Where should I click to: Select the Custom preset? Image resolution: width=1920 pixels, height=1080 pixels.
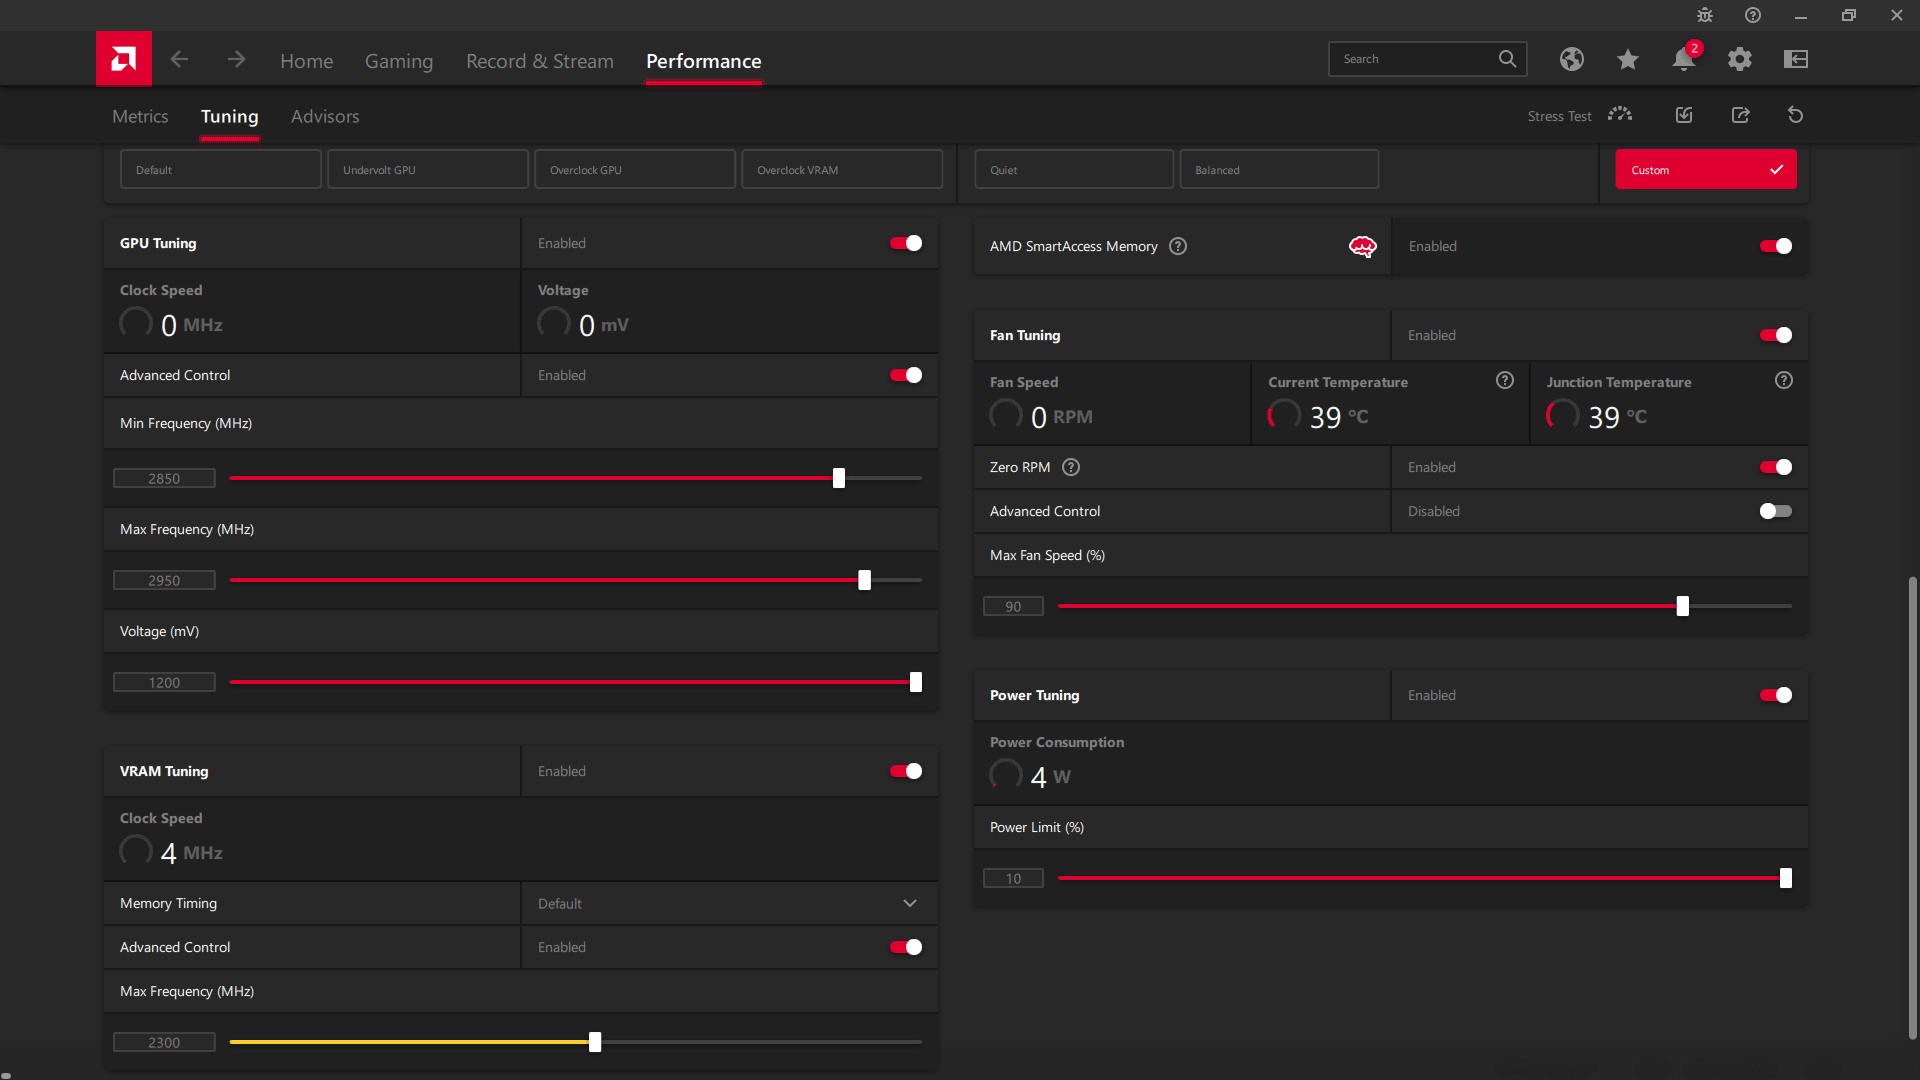(1706, 169)
